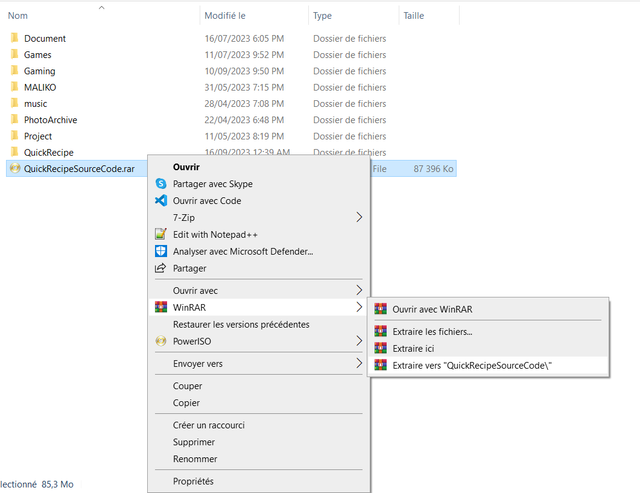Expand the 7-Zip submenu arrow
The width and height of the screenshot is (640, 493).
tap(359, 217)
